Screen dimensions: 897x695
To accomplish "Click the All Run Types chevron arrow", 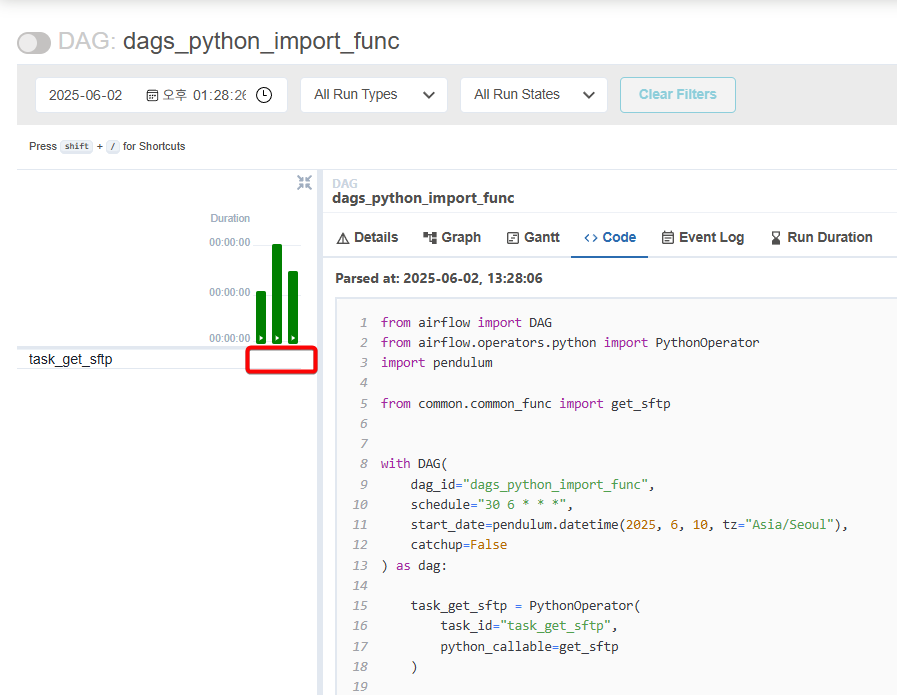I will click(x=429, y=96).
